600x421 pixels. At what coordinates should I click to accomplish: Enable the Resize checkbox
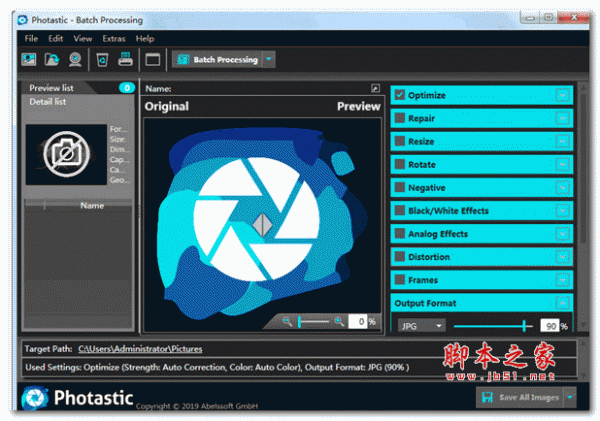tap(399, 141)
